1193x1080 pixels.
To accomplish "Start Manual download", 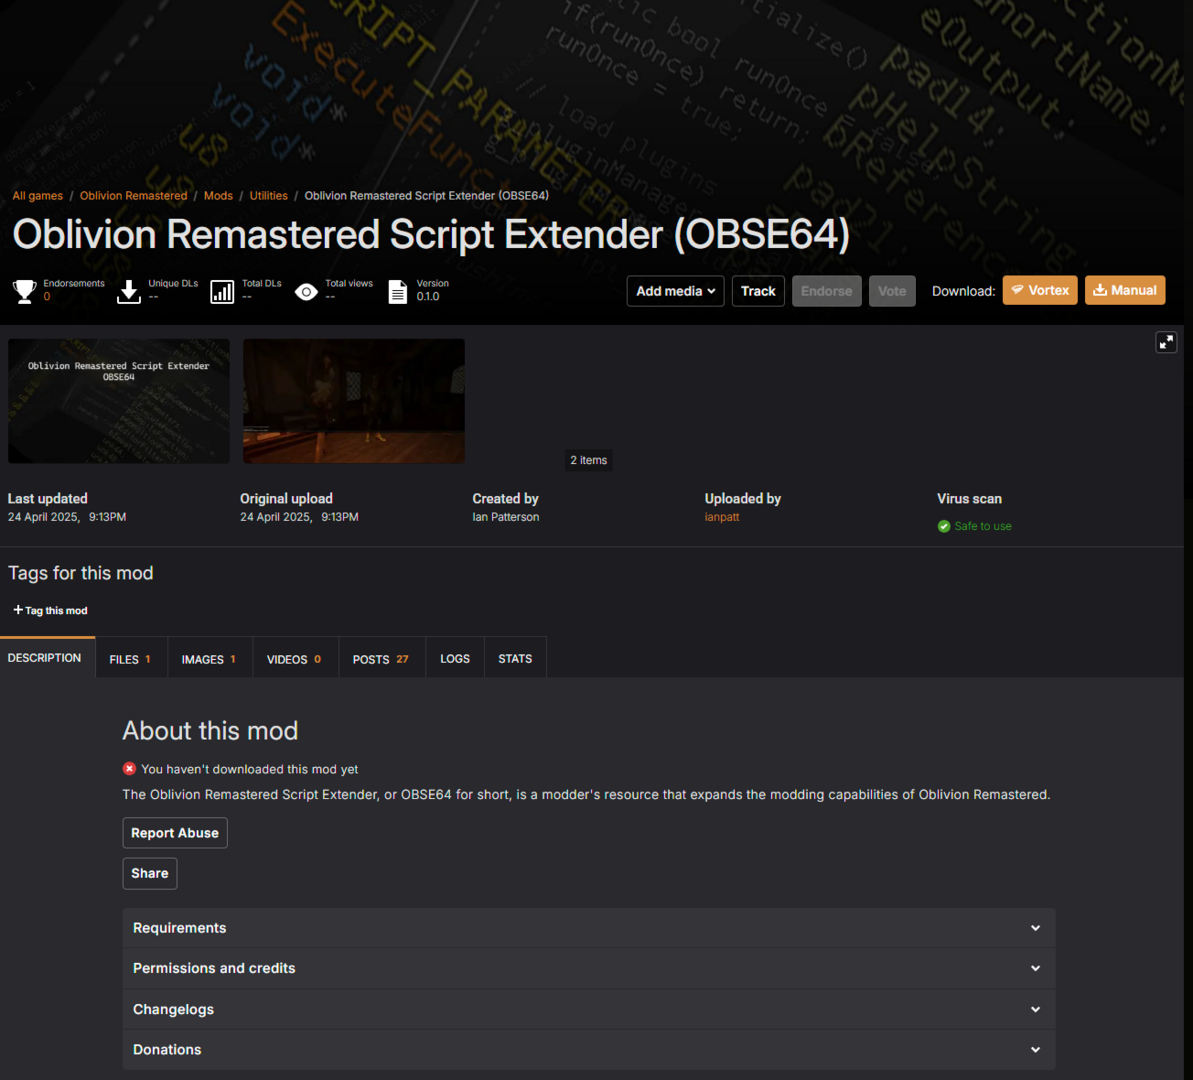I will tap(1125, 290).
